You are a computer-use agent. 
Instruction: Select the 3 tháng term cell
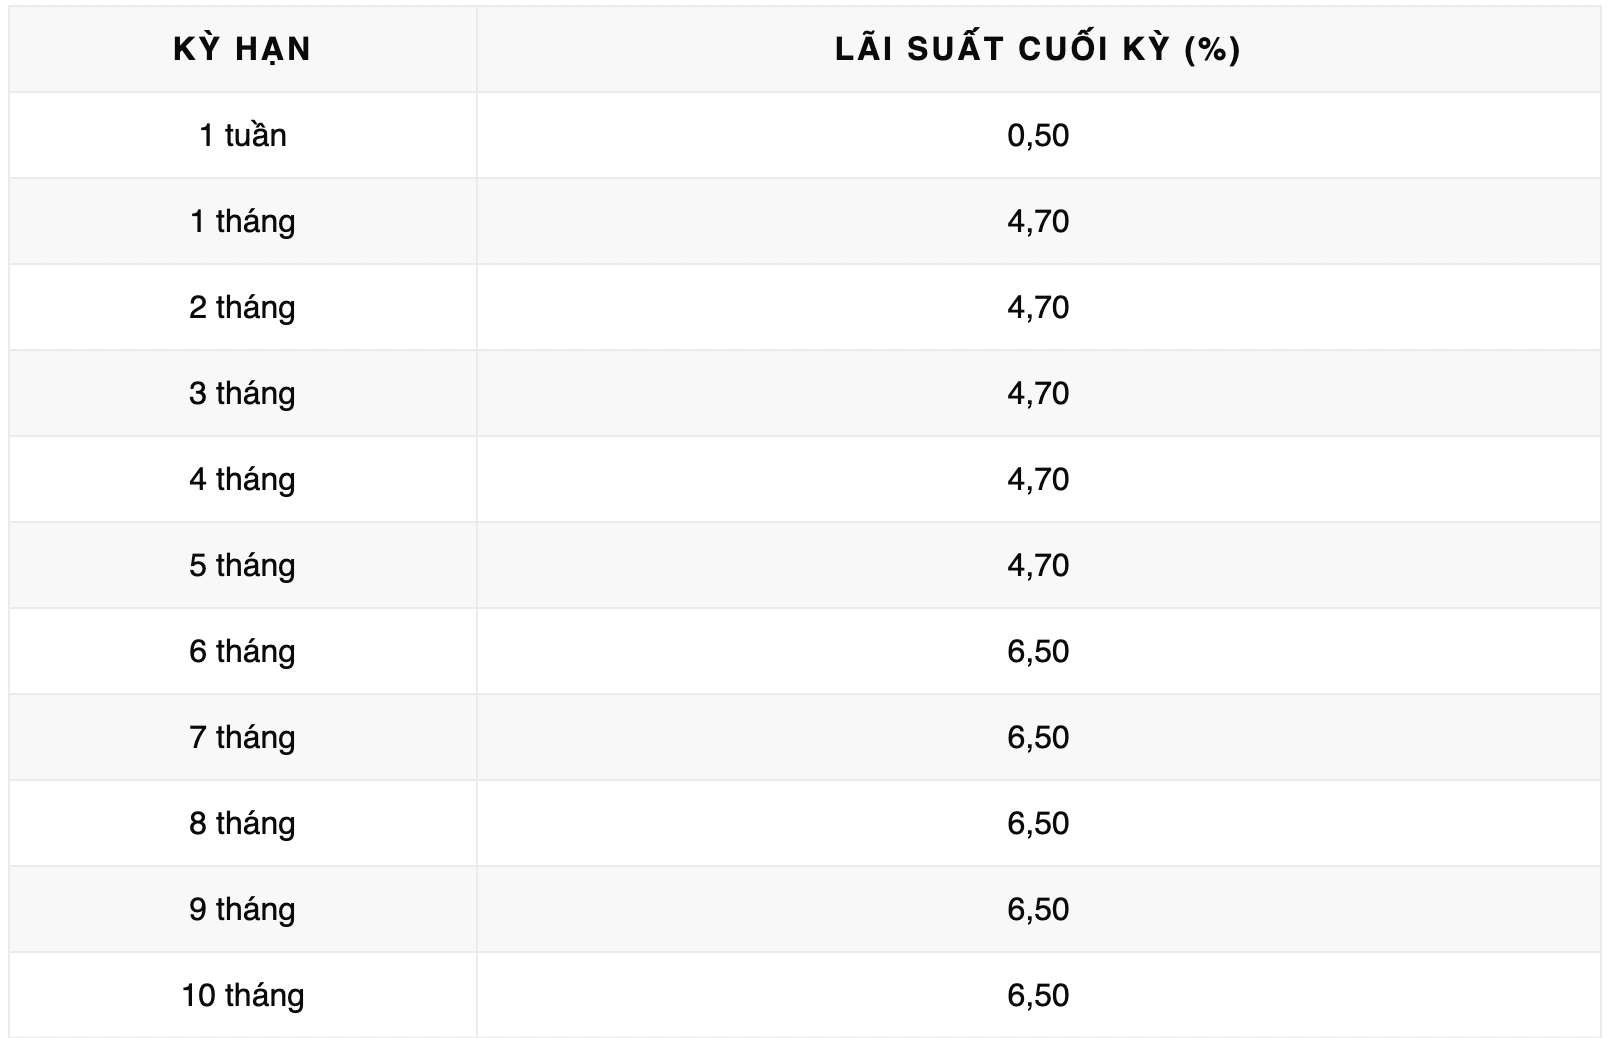[x=242, y=393]
